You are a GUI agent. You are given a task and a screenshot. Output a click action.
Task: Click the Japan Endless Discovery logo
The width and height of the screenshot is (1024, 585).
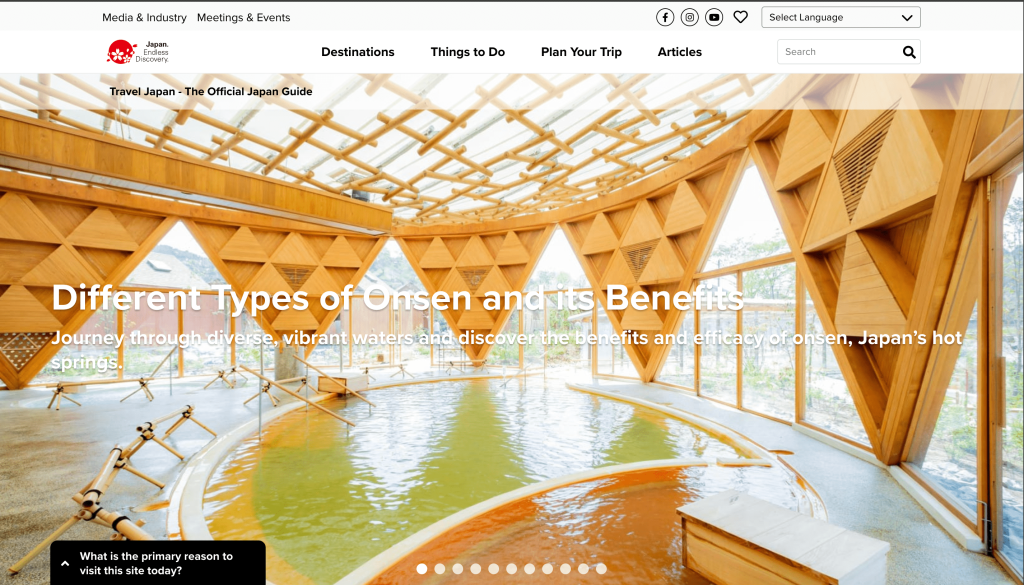point(138,52)
